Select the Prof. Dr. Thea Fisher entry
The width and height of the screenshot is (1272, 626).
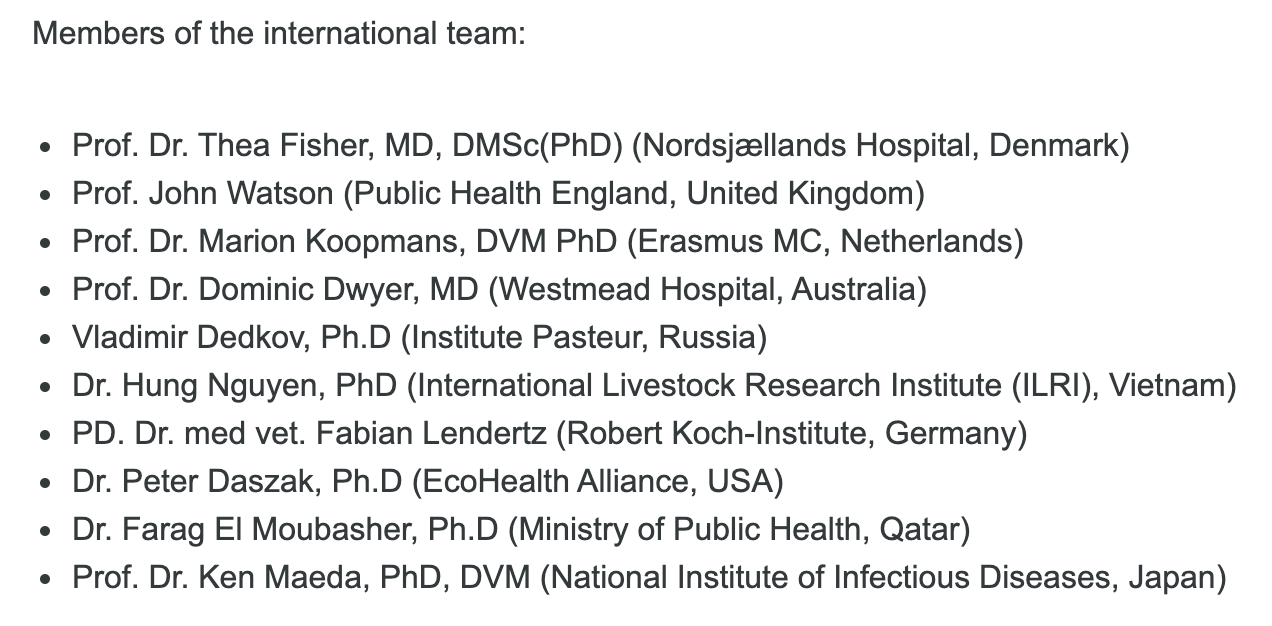click(x=600, y=146)
